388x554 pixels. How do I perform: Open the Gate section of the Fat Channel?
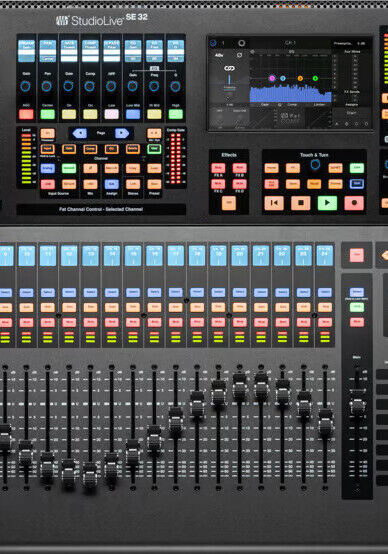tap(69, 149)
